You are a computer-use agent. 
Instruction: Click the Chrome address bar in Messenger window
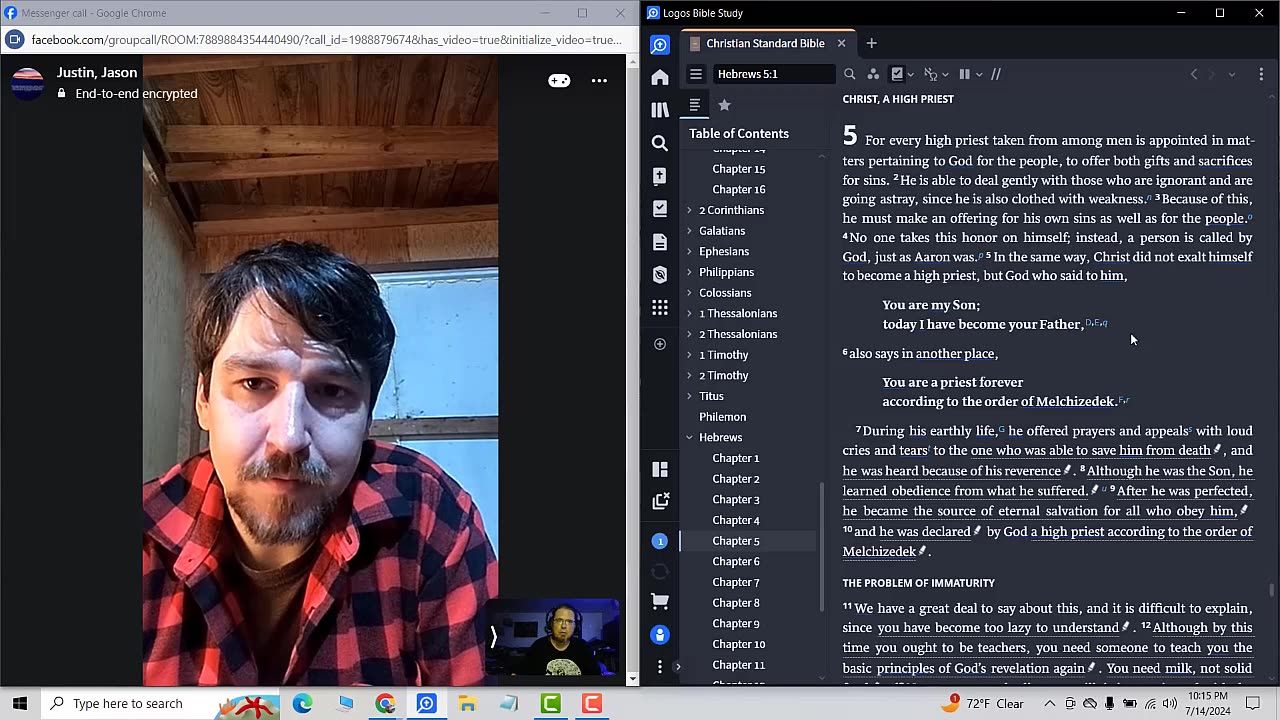coord(326,40)
